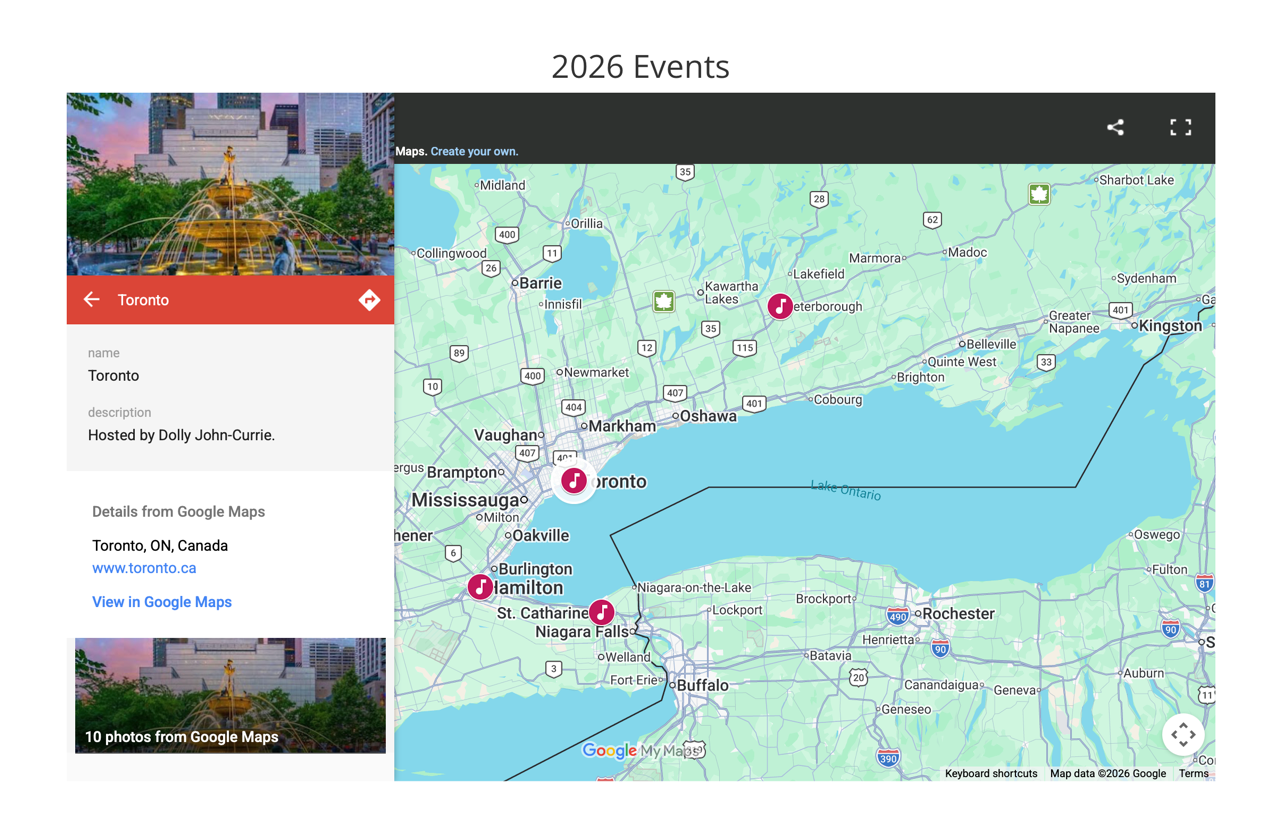
Task: Click the Lake Ontario label
Action: (x=846, y=490)
